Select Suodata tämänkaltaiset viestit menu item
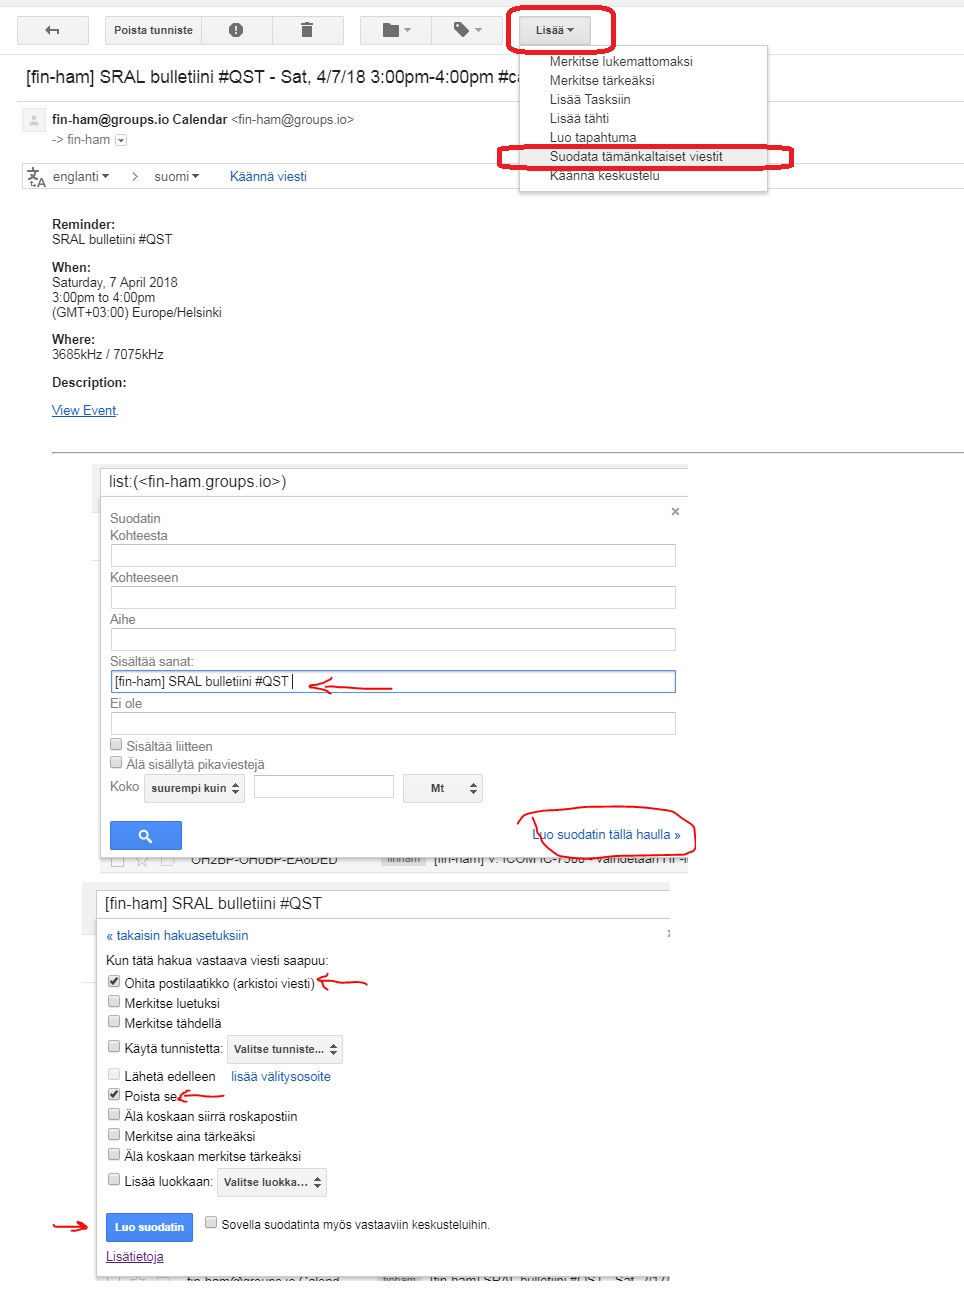The height and width of the screenshot is (1314, 964). click(635, 156)
